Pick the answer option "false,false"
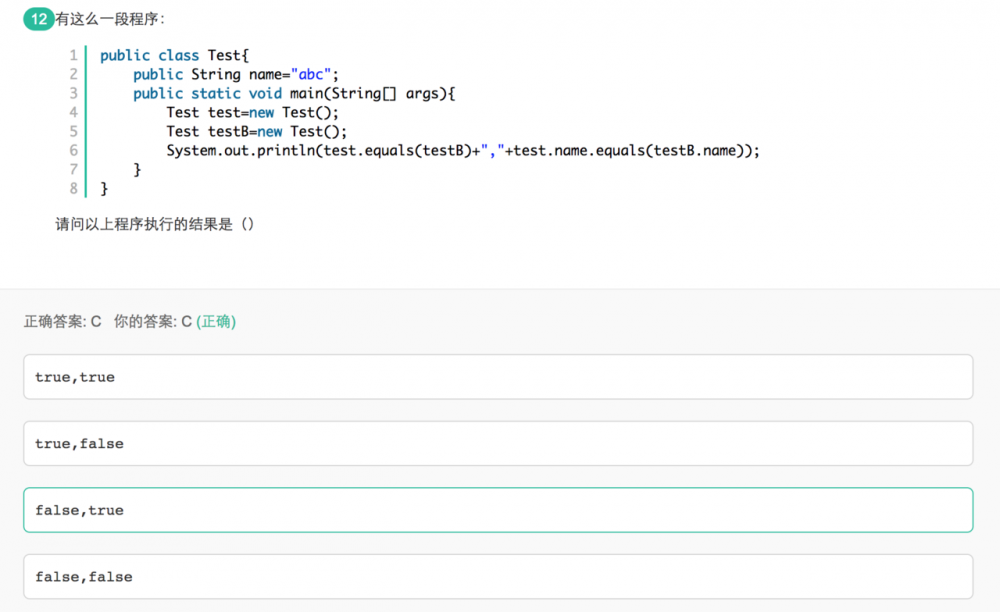 (x=498, y=576)
